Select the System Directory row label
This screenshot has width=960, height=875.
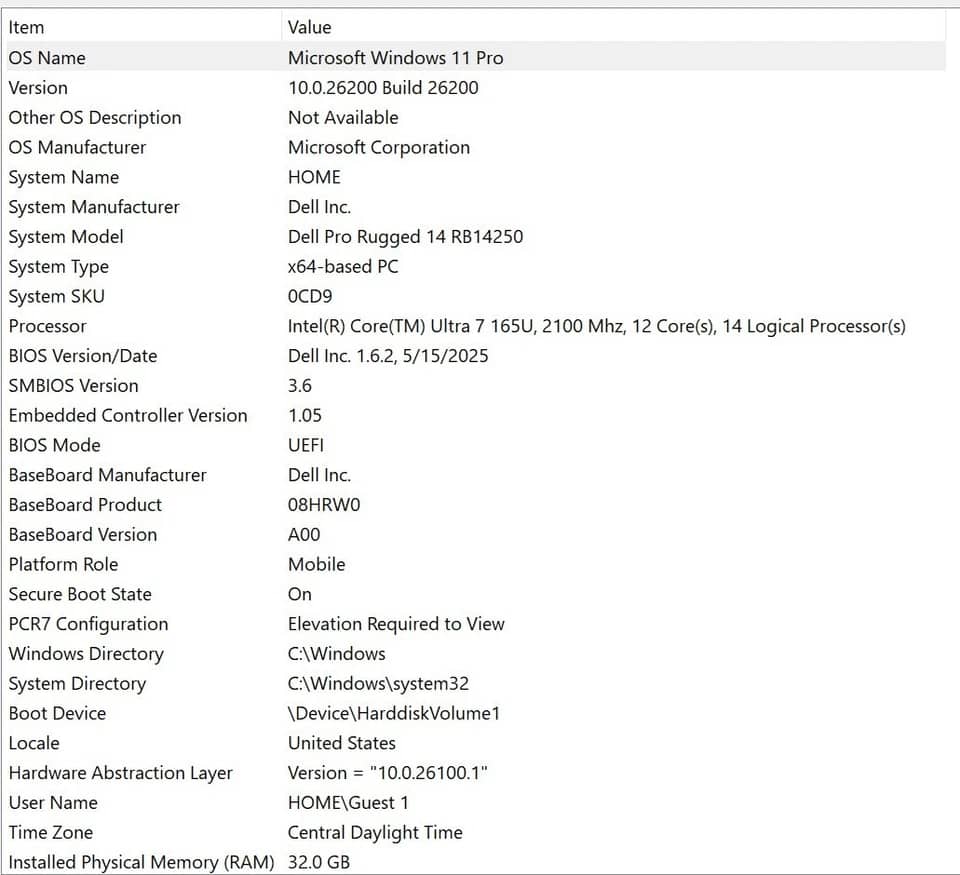pos(77,683)
